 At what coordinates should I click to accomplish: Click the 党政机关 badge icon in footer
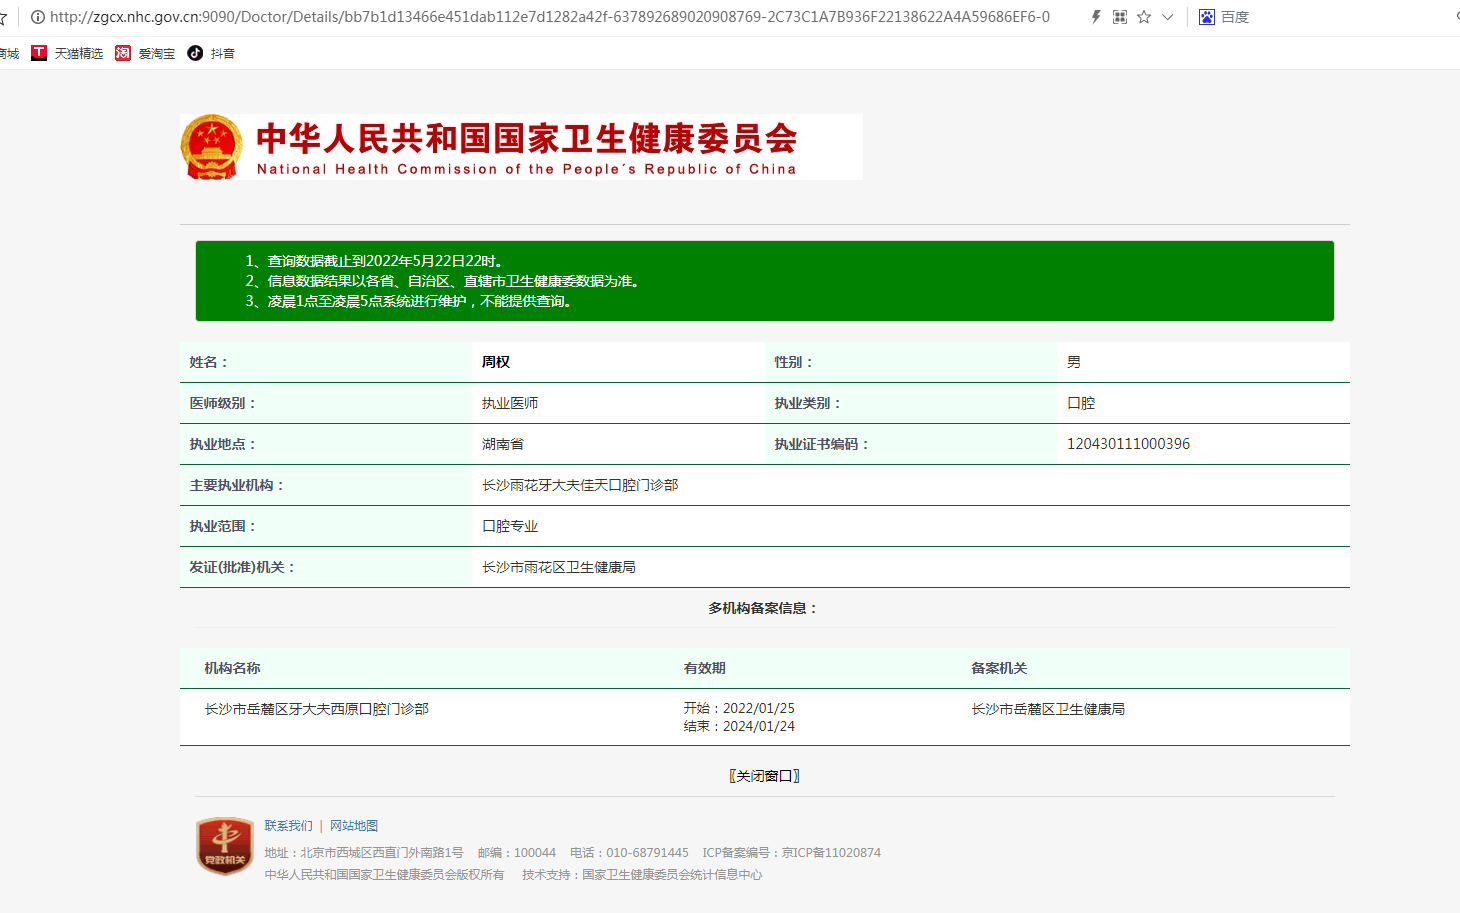pos(225,846)
